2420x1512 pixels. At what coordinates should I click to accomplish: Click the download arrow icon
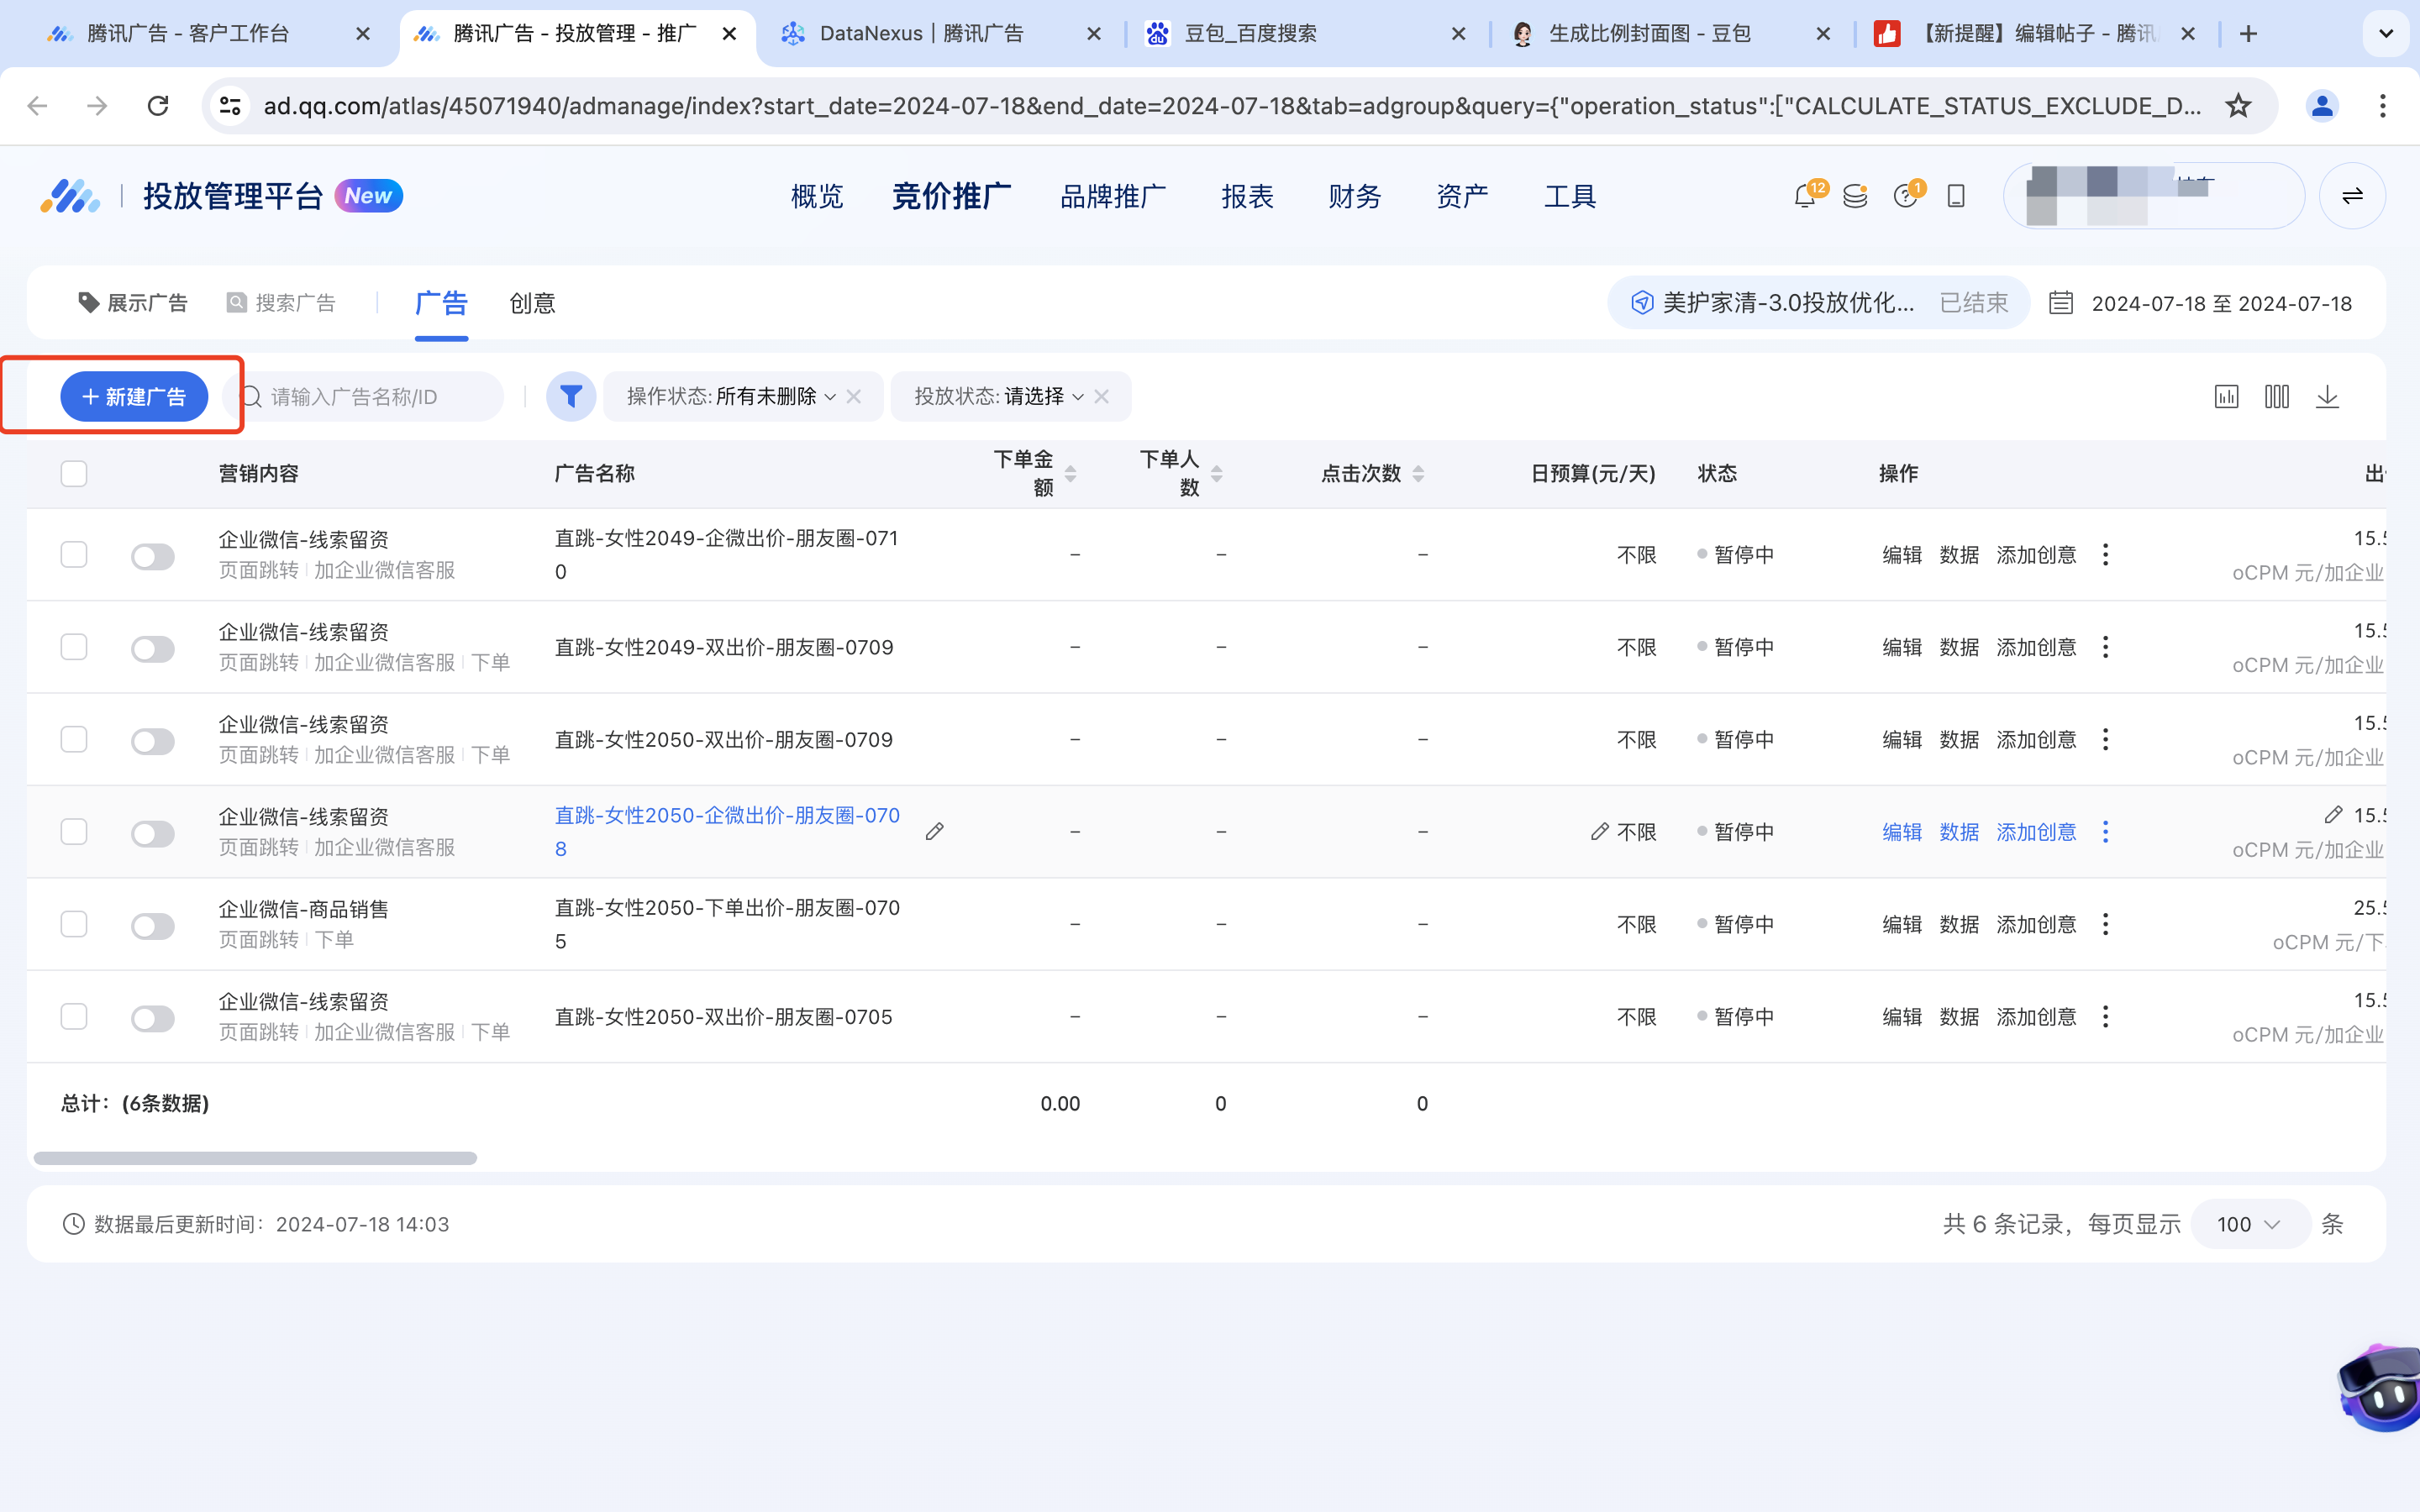[2327, 397]
